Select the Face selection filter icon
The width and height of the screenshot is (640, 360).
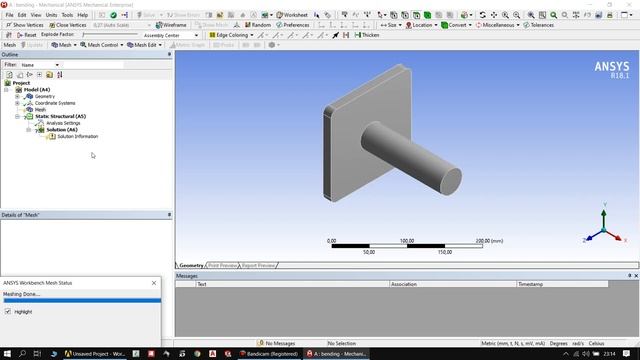tap(416, 15)
